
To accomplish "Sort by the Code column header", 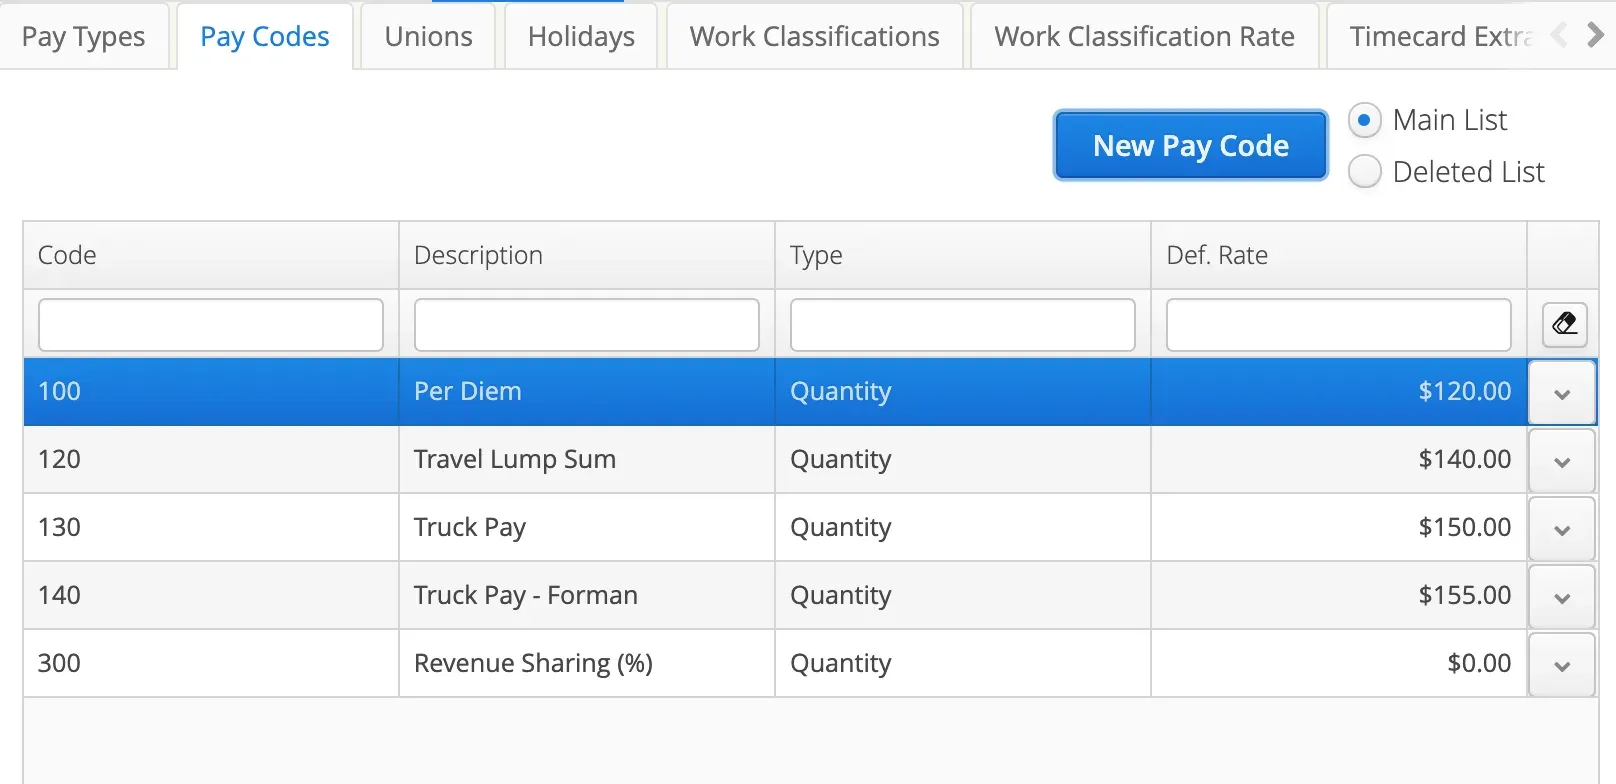I will 211,255.
